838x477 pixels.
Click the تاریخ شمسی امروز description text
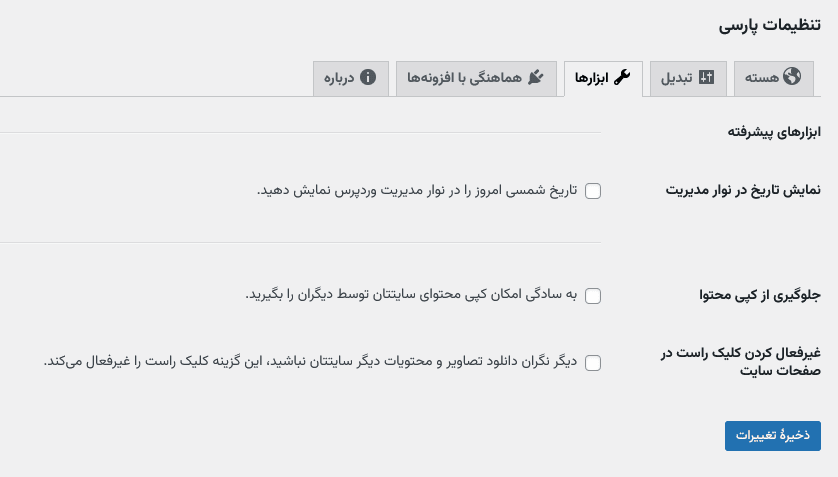tap(418, 190)
